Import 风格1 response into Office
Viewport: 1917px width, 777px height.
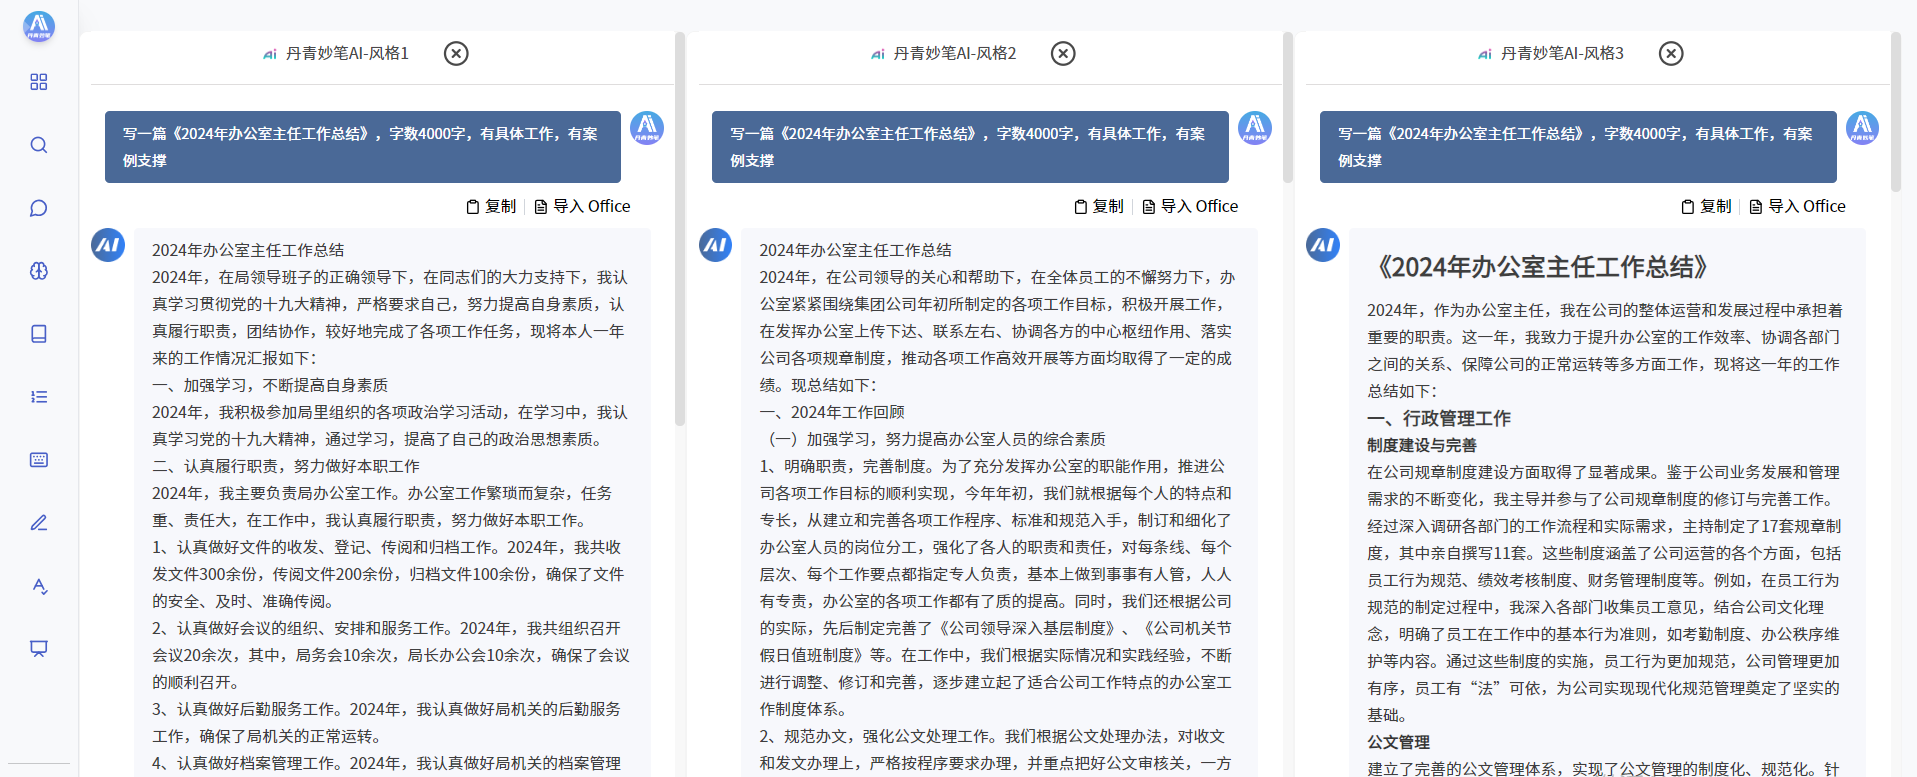coord(582,206)
